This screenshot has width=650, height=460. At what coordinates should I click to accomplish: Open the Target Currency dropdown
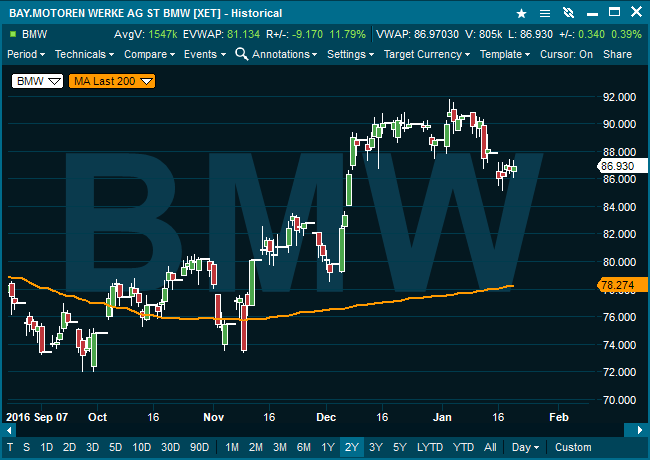point(427,54)
